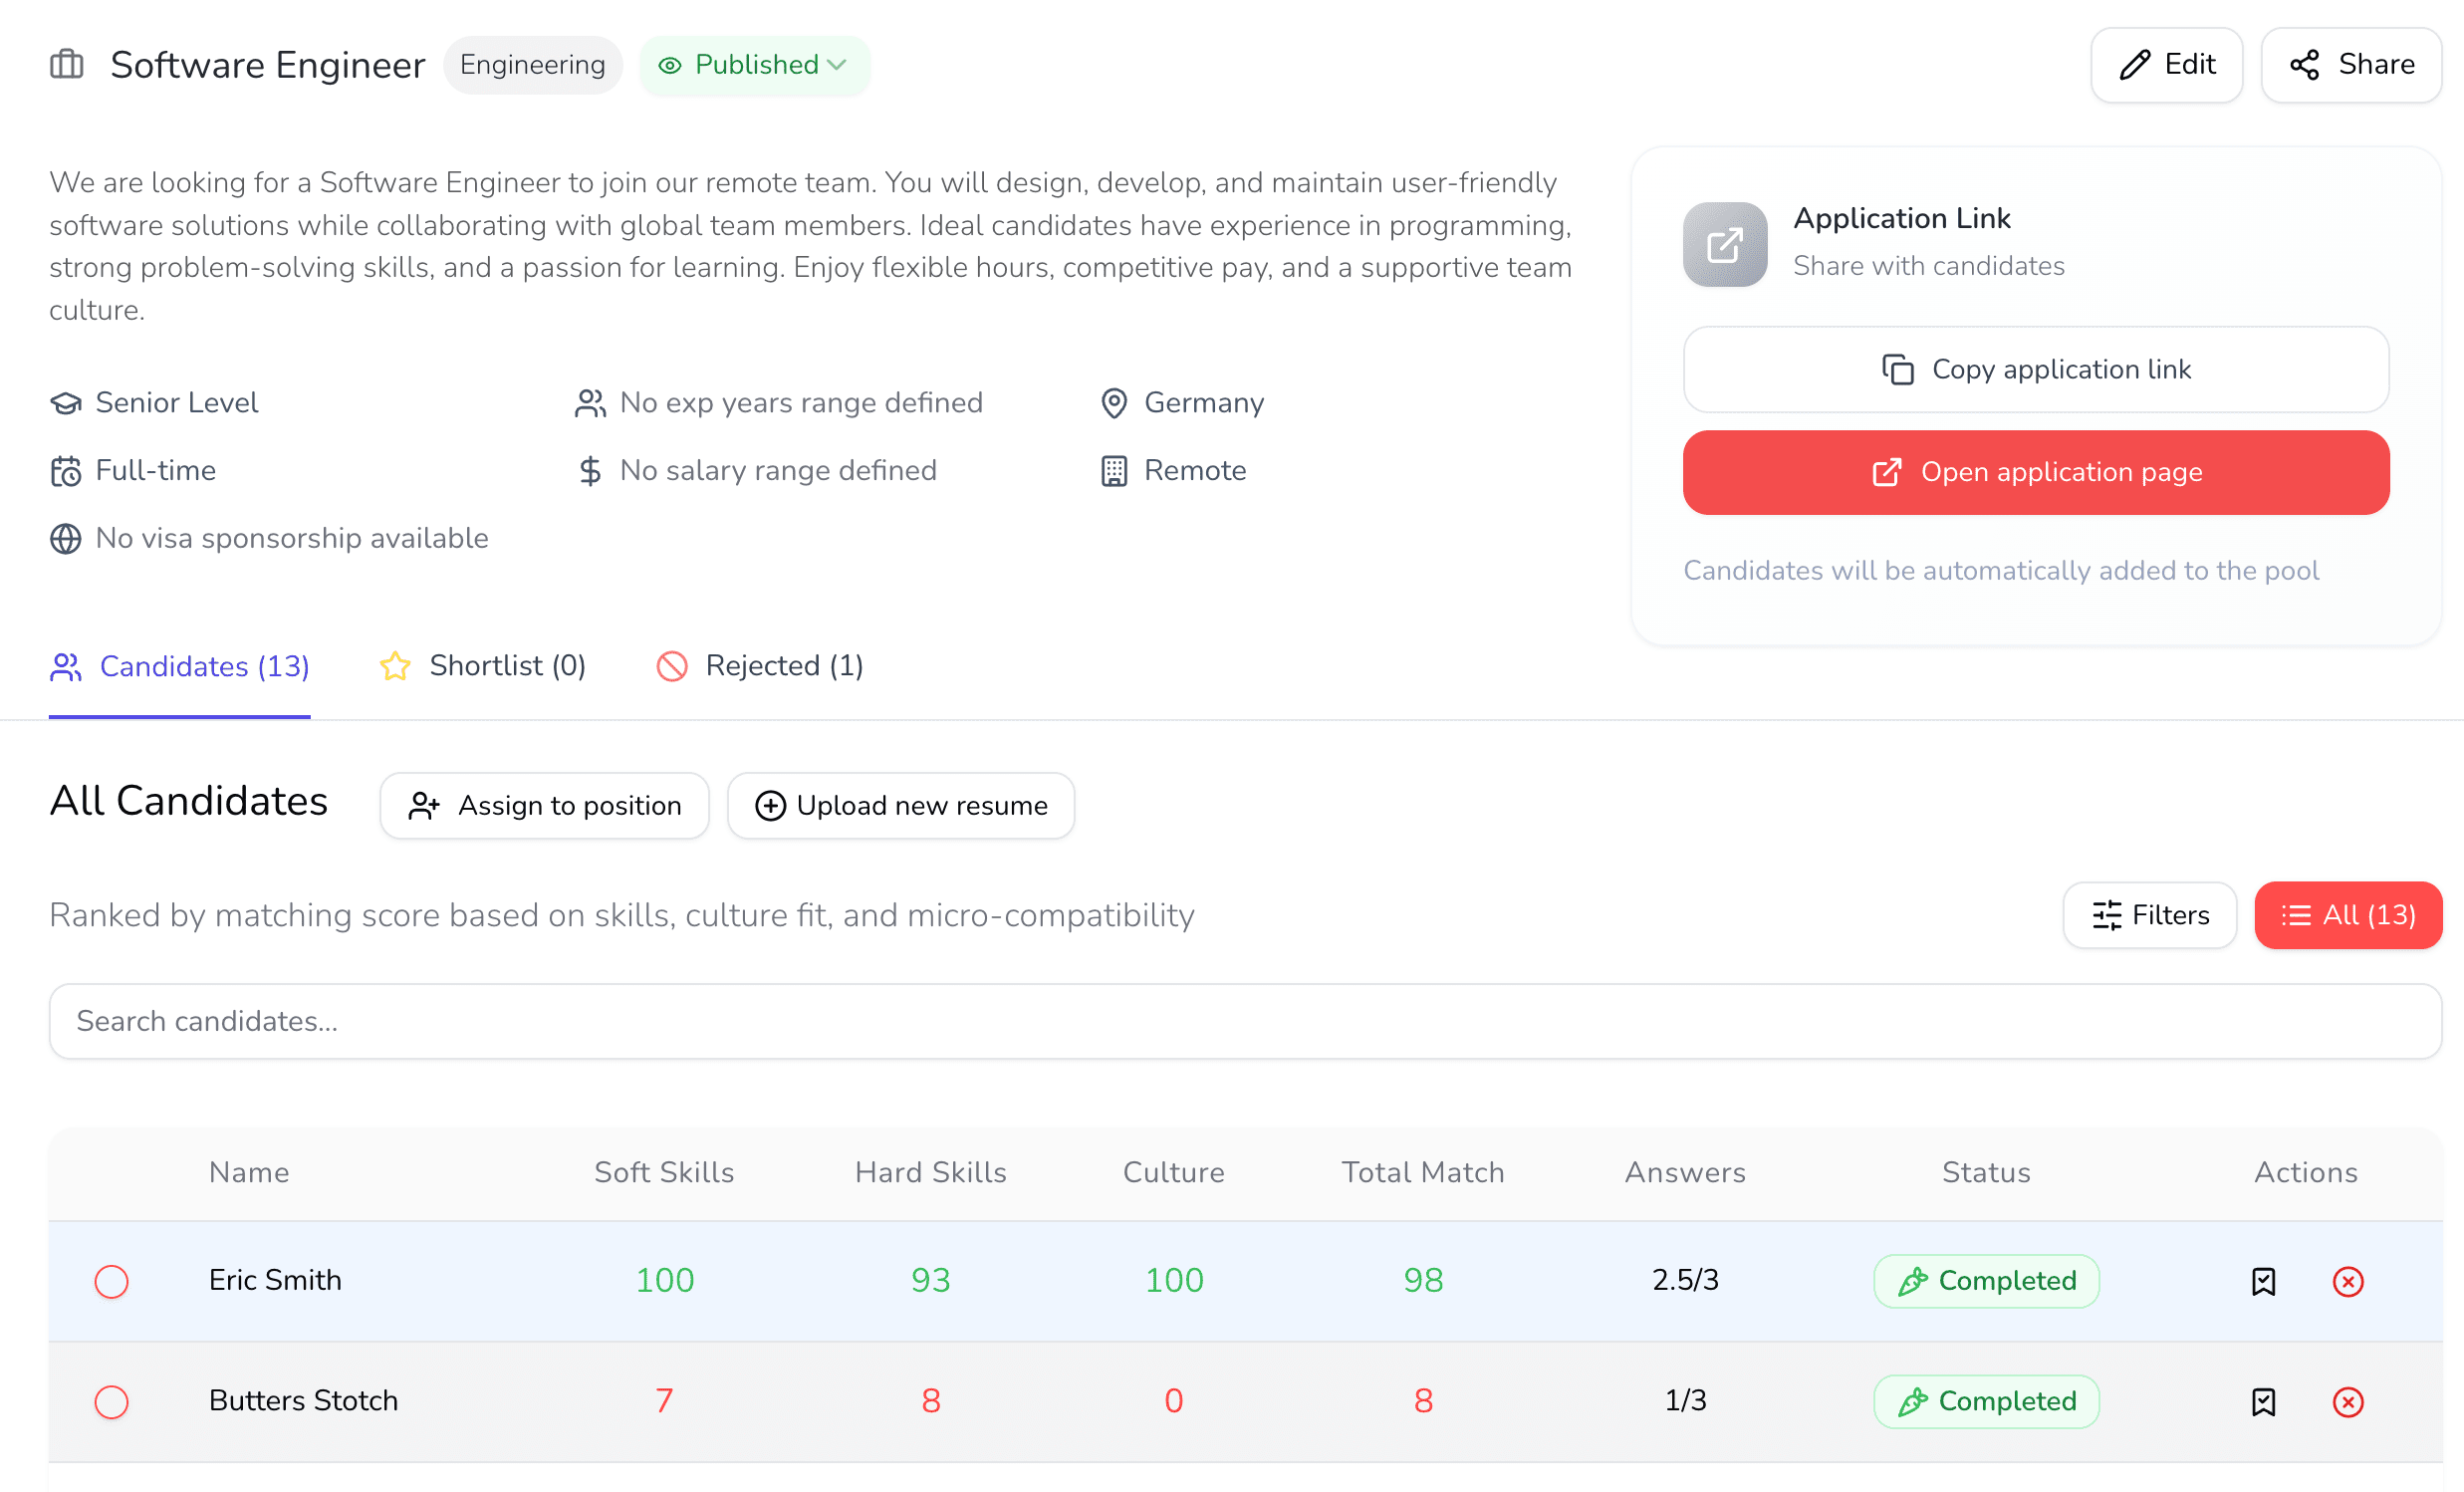Click Copy application link button
Viewport: 2464px width, 1492px height.
2035,369
